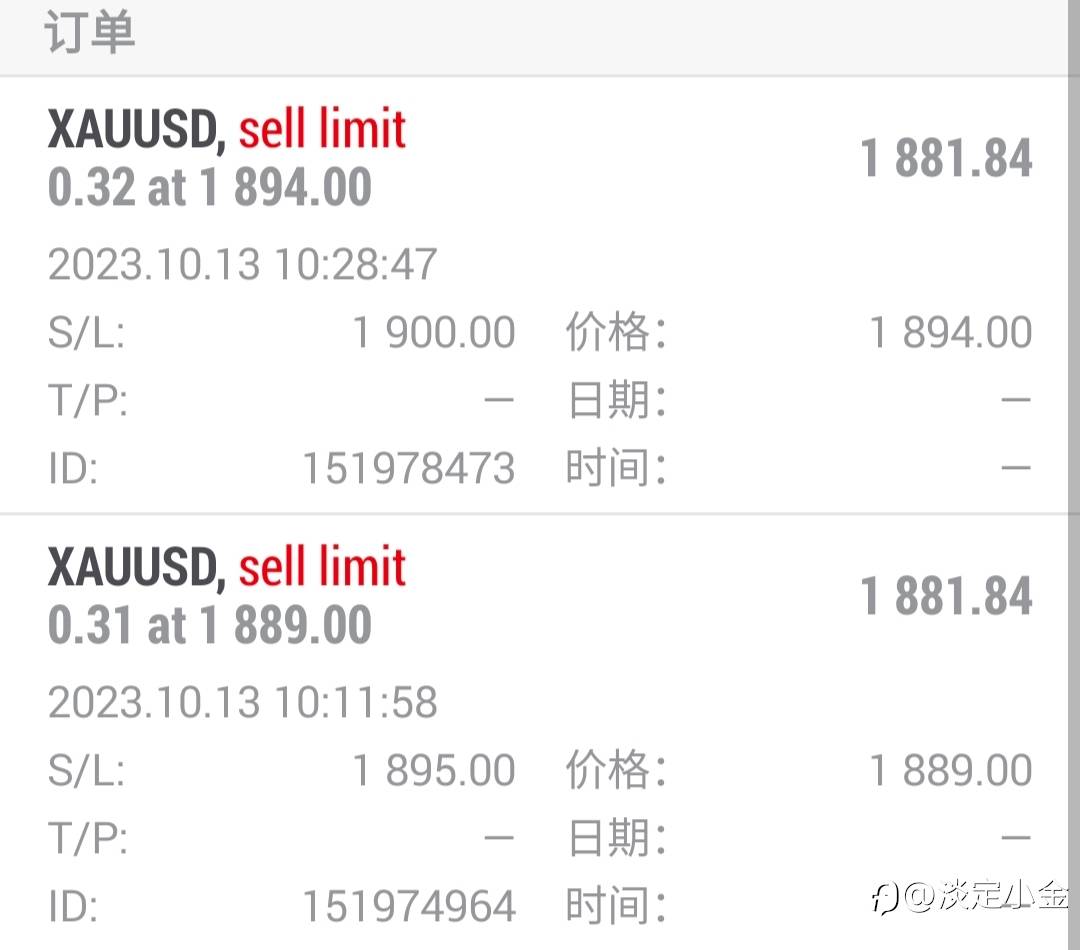The image size is (1080, 950).
Task: Select the 价格 value 1 889.00
Action: click(950, 771)
